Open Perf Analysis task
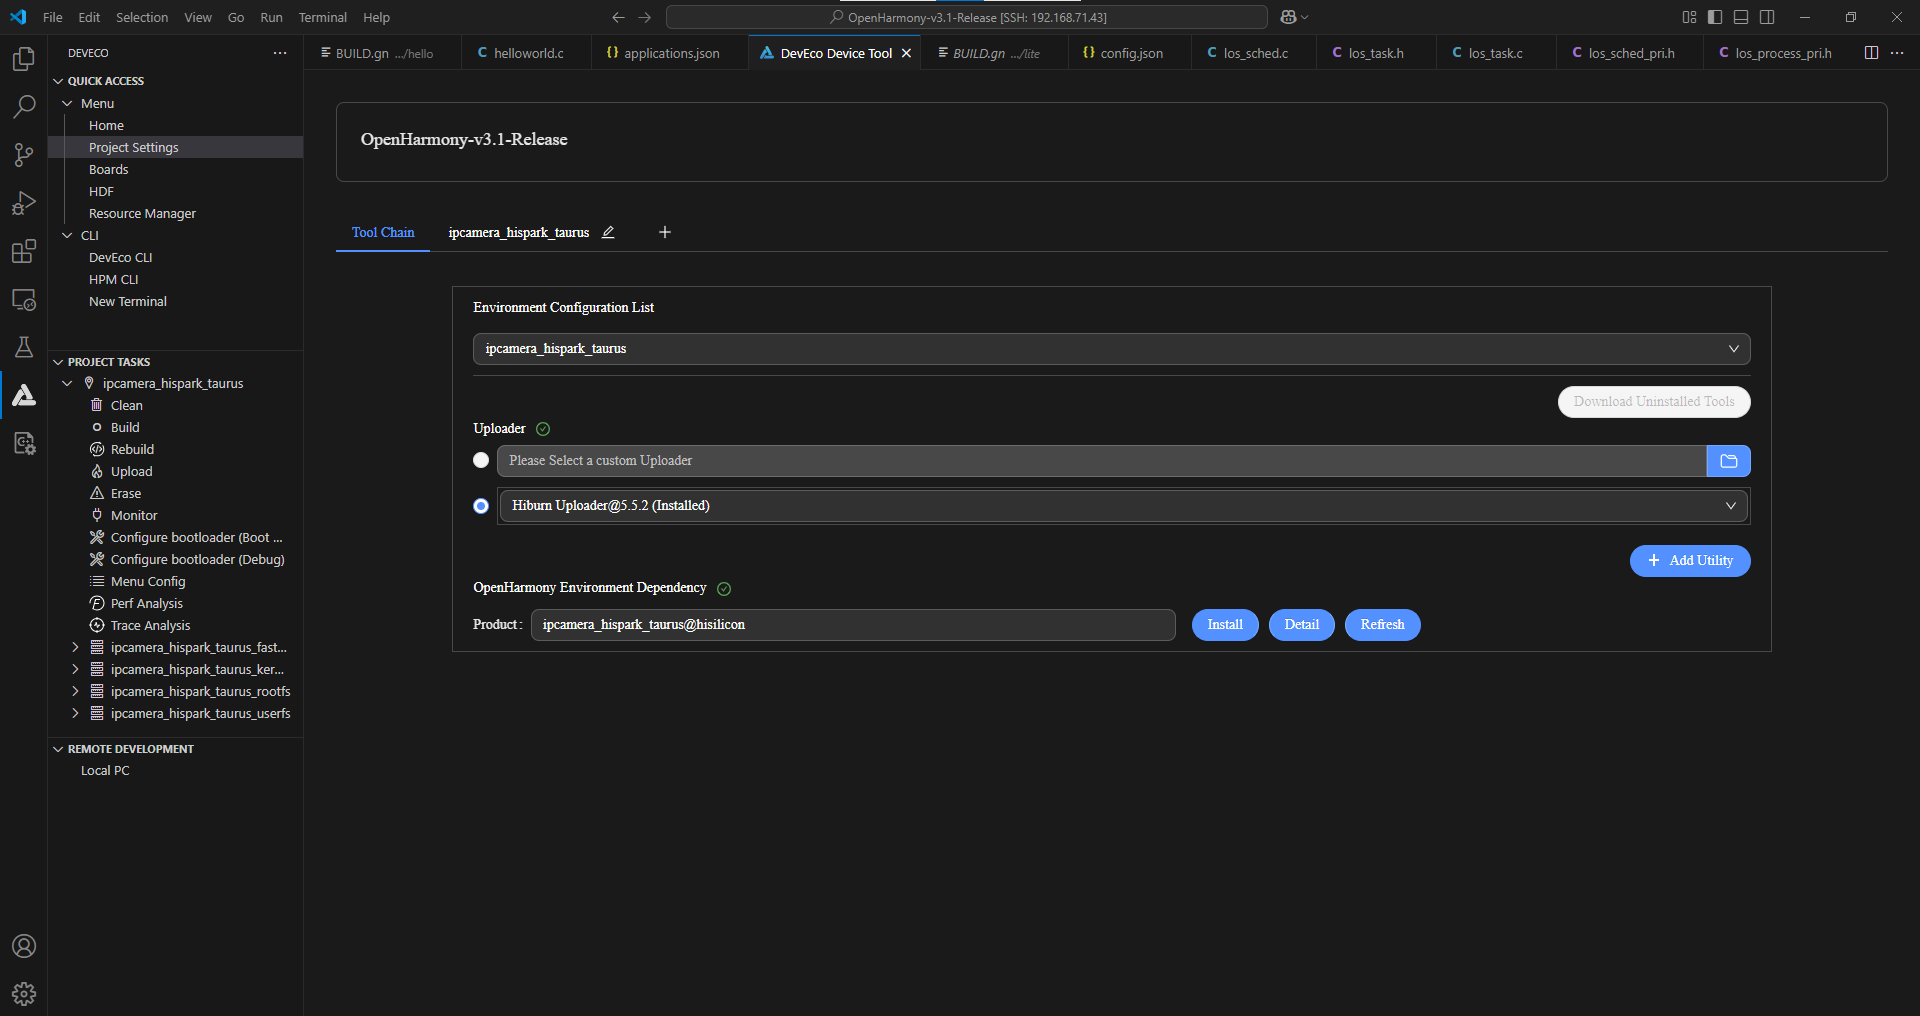Viewport: 1920px width, 1016px height. [x=146, y=603]
